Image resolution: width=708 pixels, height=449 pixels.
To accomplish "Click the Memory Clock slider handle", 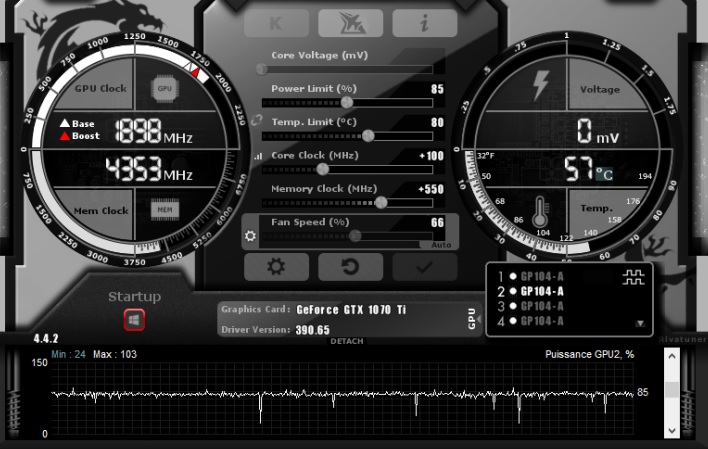I will tap(381, 202).
